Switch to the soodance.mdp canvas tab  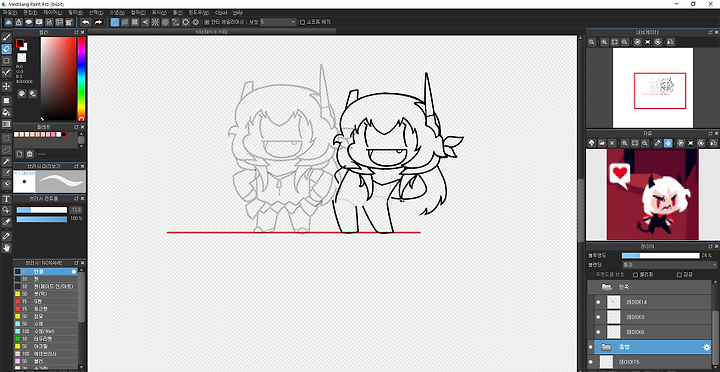click(x=212, y=32)
